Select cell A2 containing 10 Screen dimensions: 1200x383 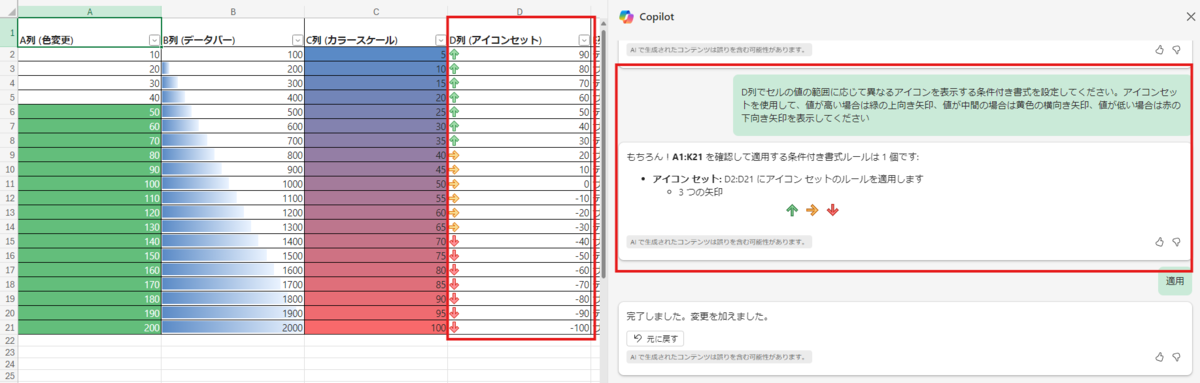coord(90,54)
